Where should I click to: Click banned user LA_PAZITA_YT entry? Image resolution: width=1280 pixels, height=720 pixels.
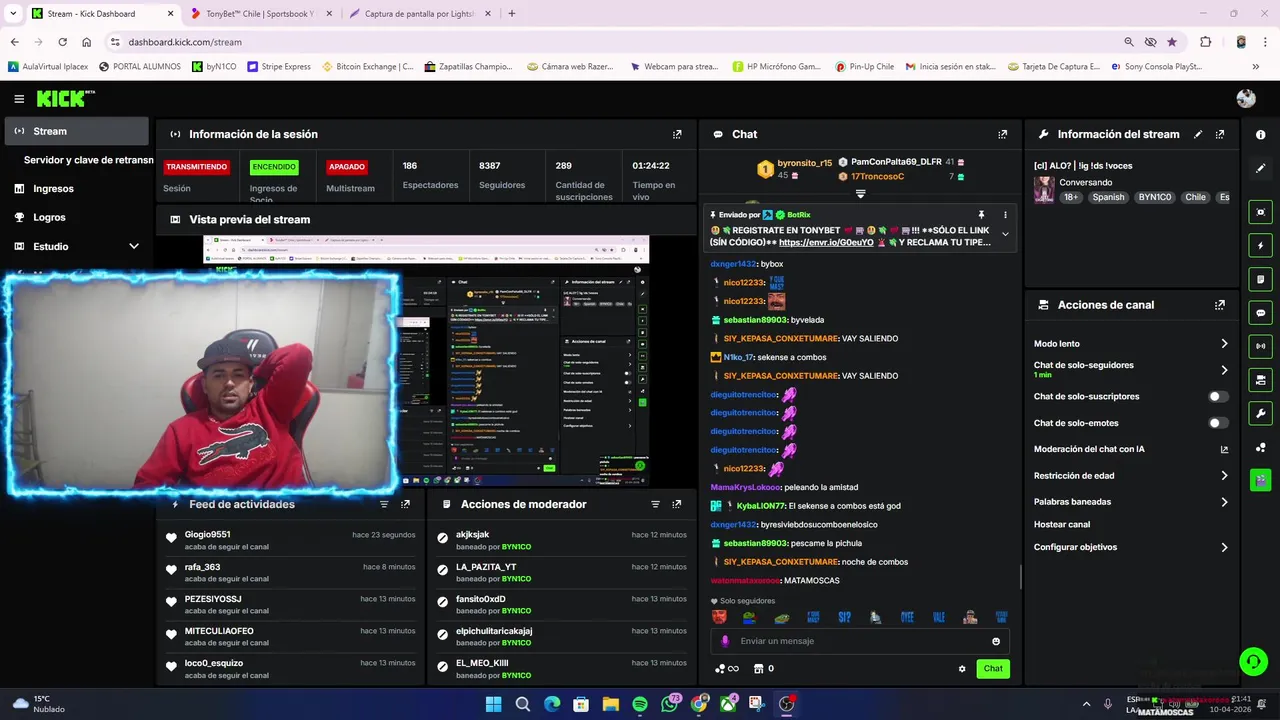(486, 567)
